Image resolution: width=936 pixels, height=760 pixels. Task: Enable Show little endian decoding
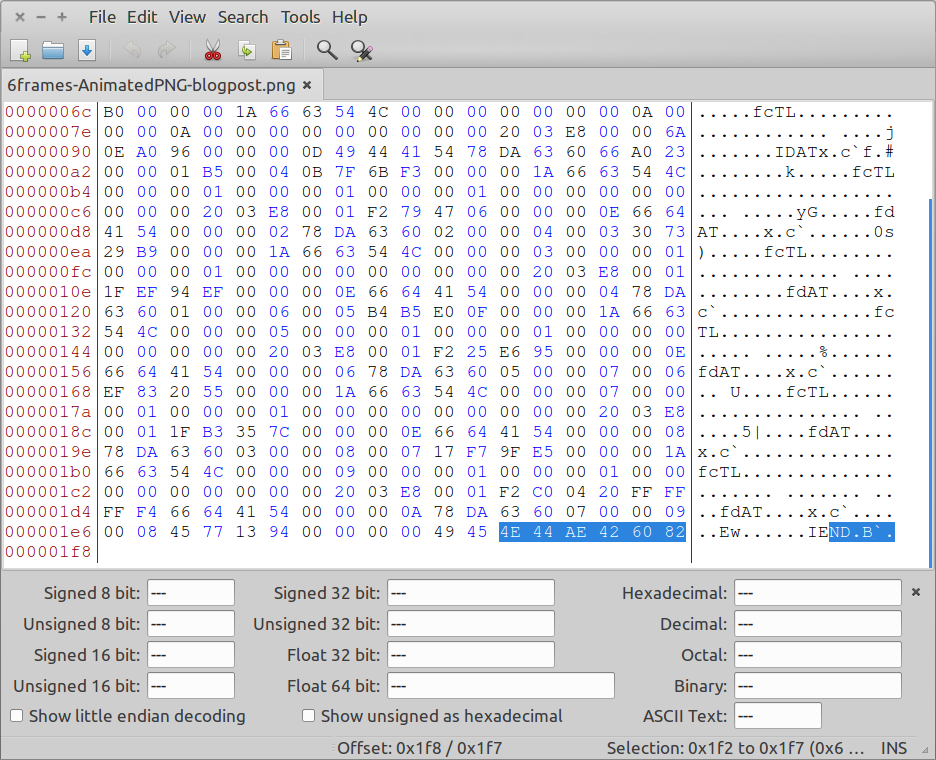(17, 716)
